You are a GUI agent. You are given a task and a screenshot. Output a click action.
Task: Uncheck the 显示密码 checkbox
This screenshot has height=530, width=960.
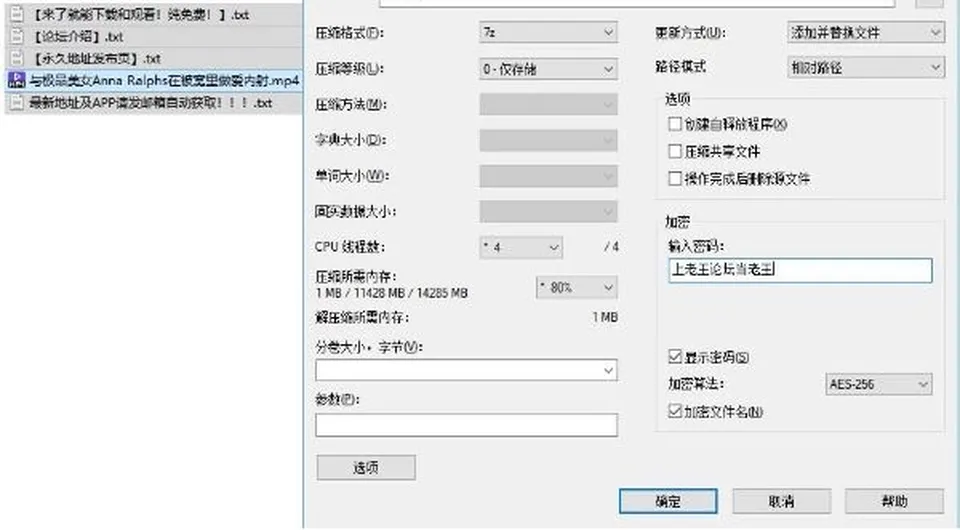(675, 356)
